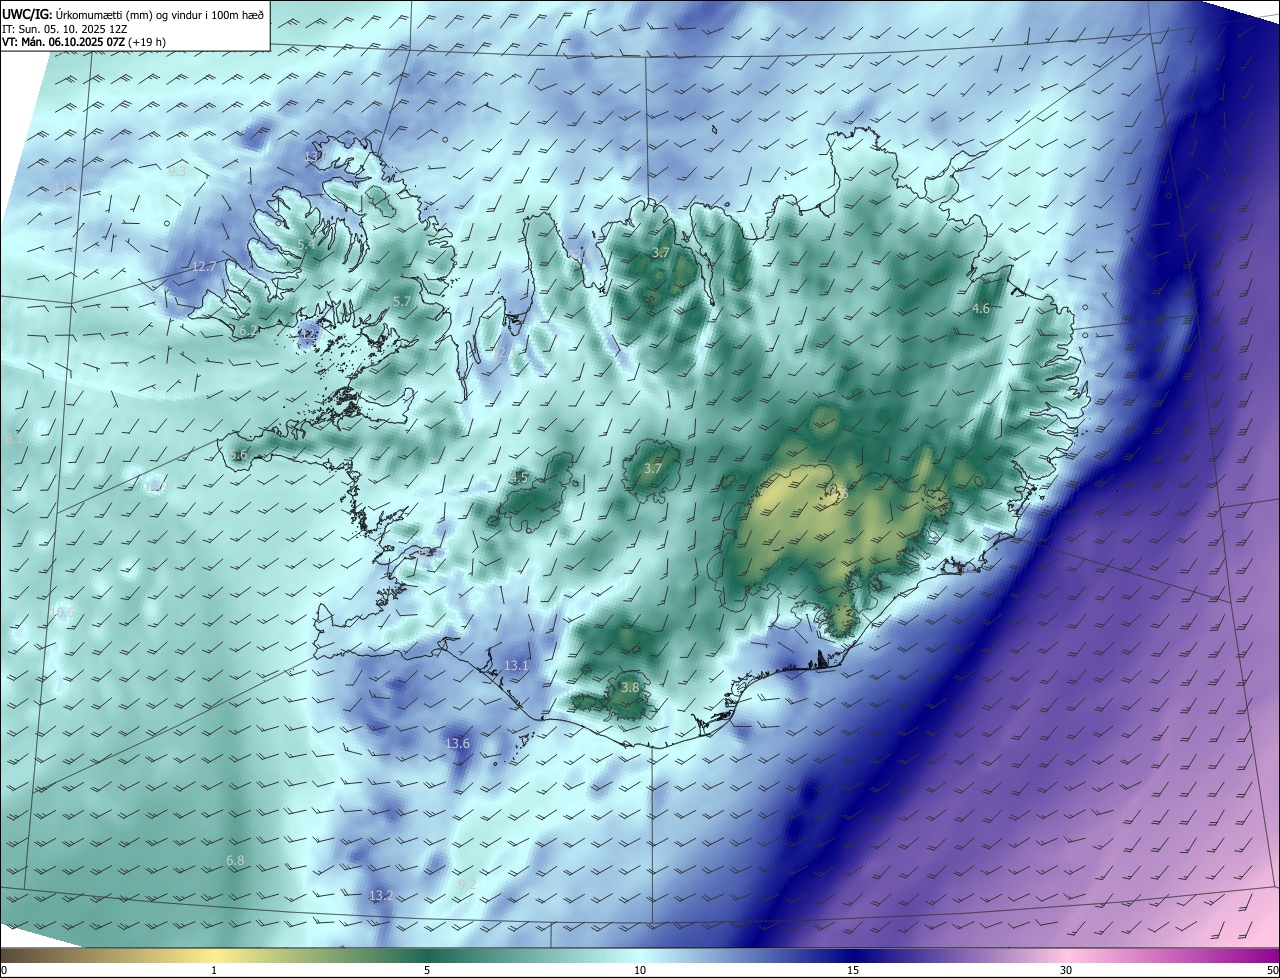Click the "VT: Mán. 06.10.2025 07Z (+19 h)" line
Screen dimensions: 1280x978
(x=84, y=42)
